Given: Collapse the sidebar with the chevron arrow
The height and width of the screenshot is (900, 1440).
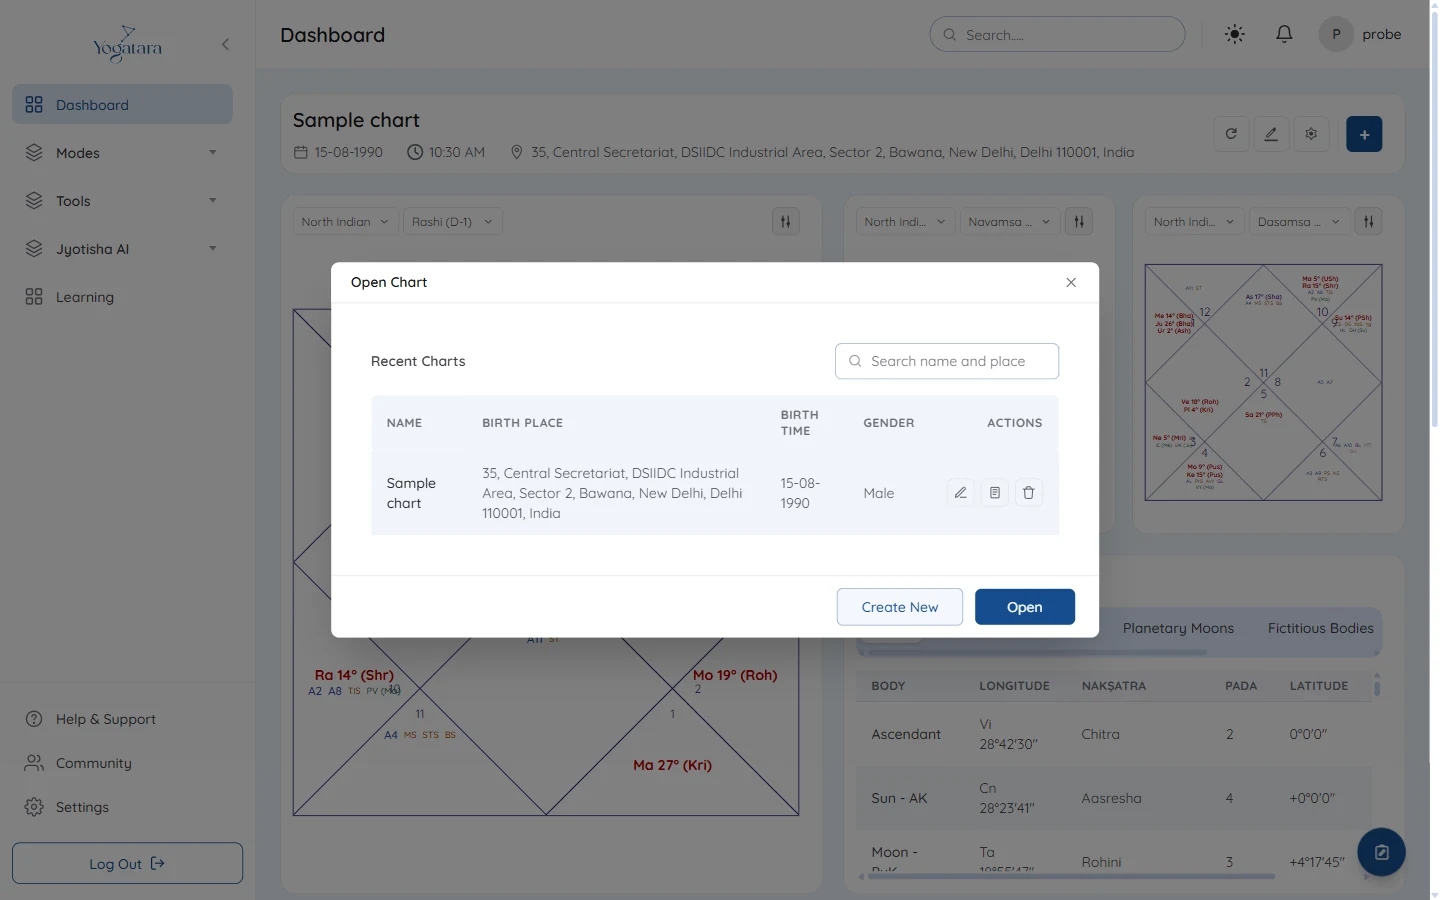Looking at the screenshot, I should [225, 44].
